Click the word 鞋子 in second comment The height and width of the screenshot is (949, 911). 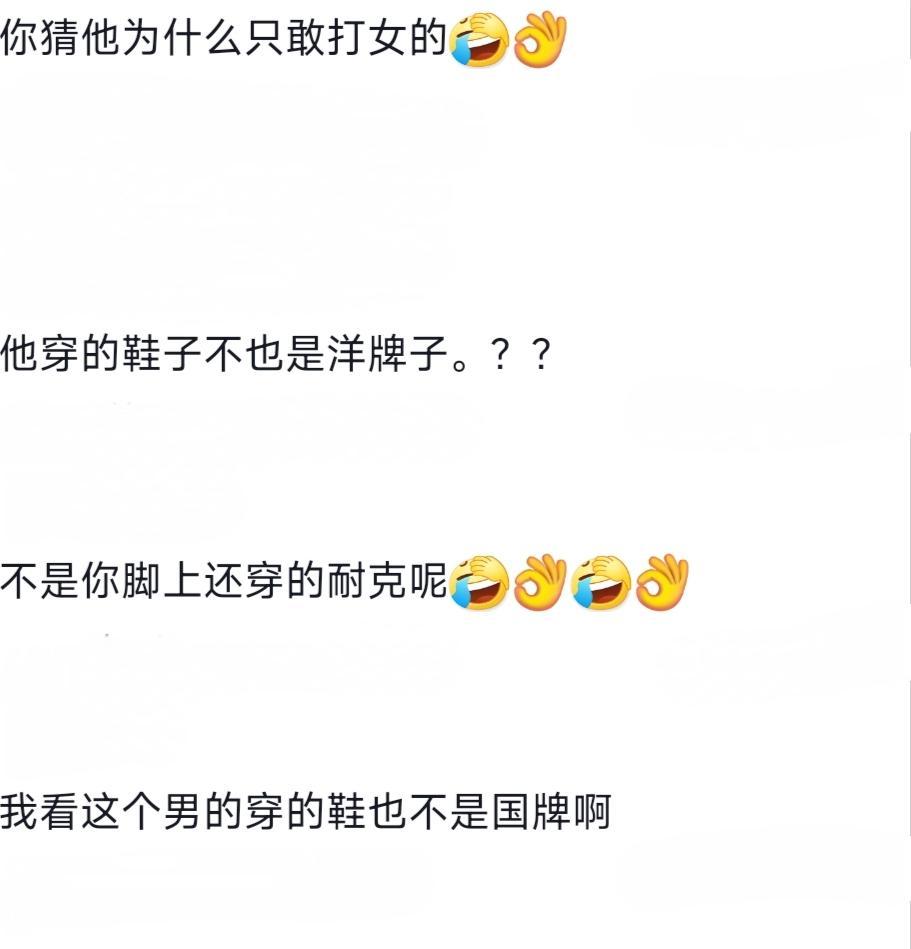point(162,354)
